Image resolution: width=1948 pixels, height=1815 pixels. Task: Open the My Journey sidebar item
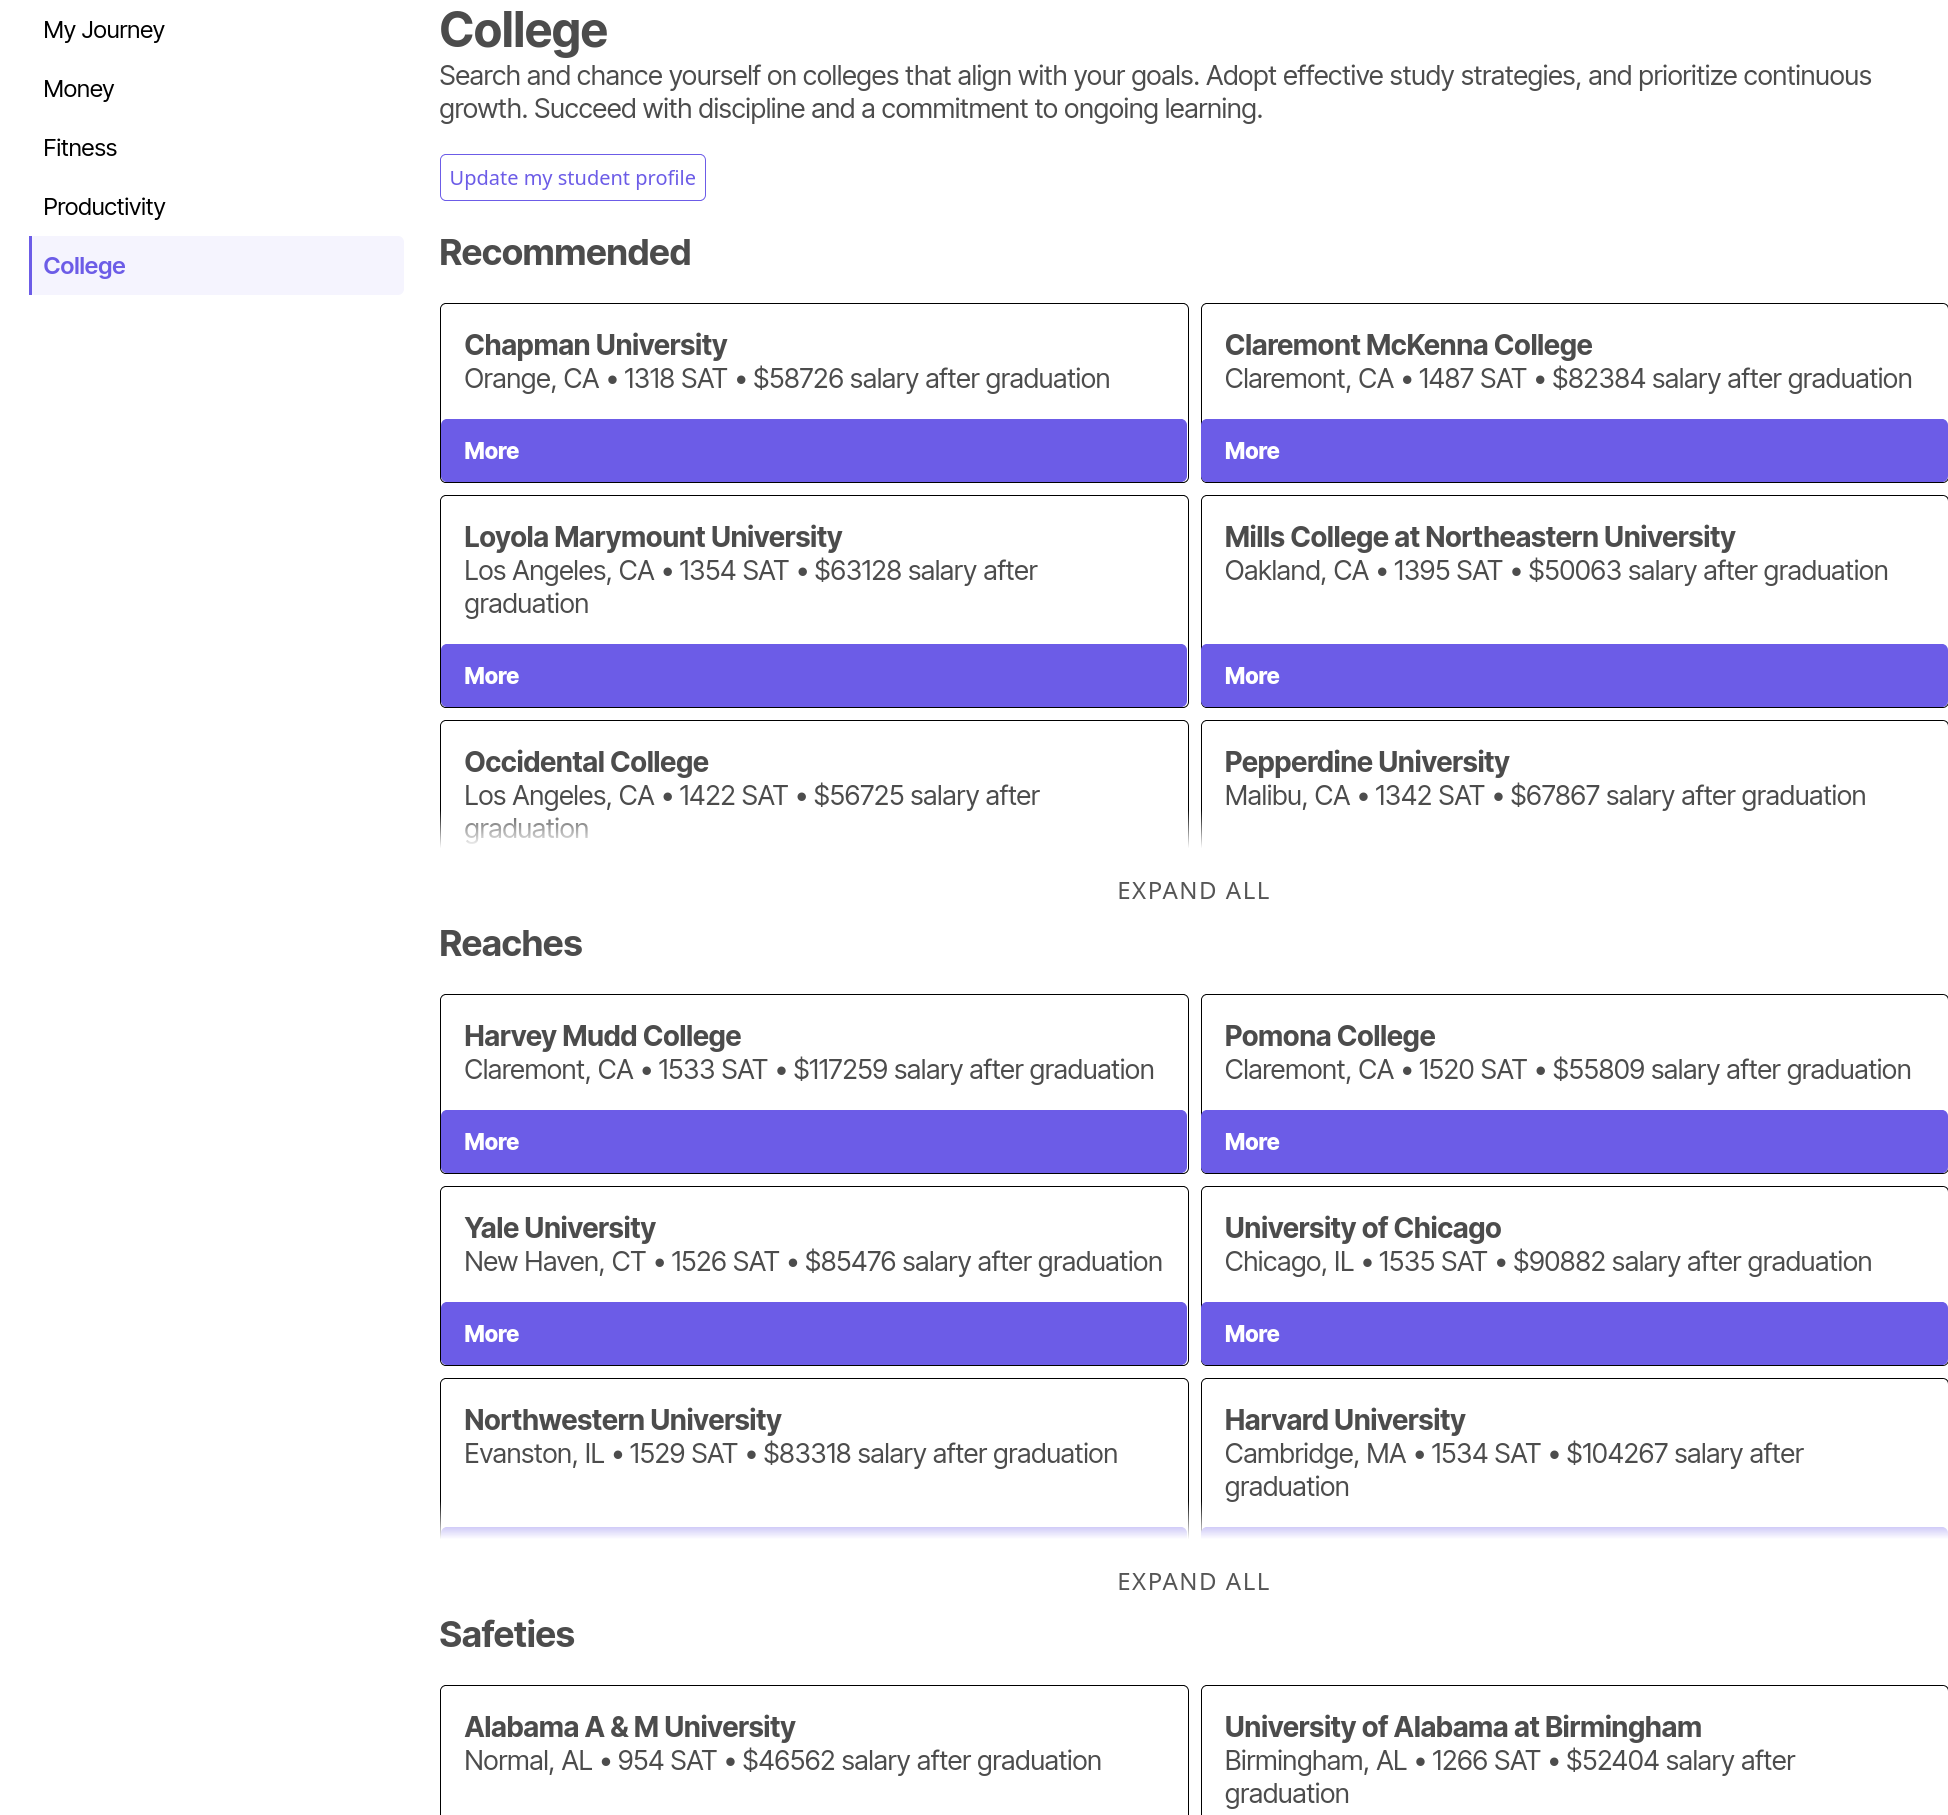[104, 30]
